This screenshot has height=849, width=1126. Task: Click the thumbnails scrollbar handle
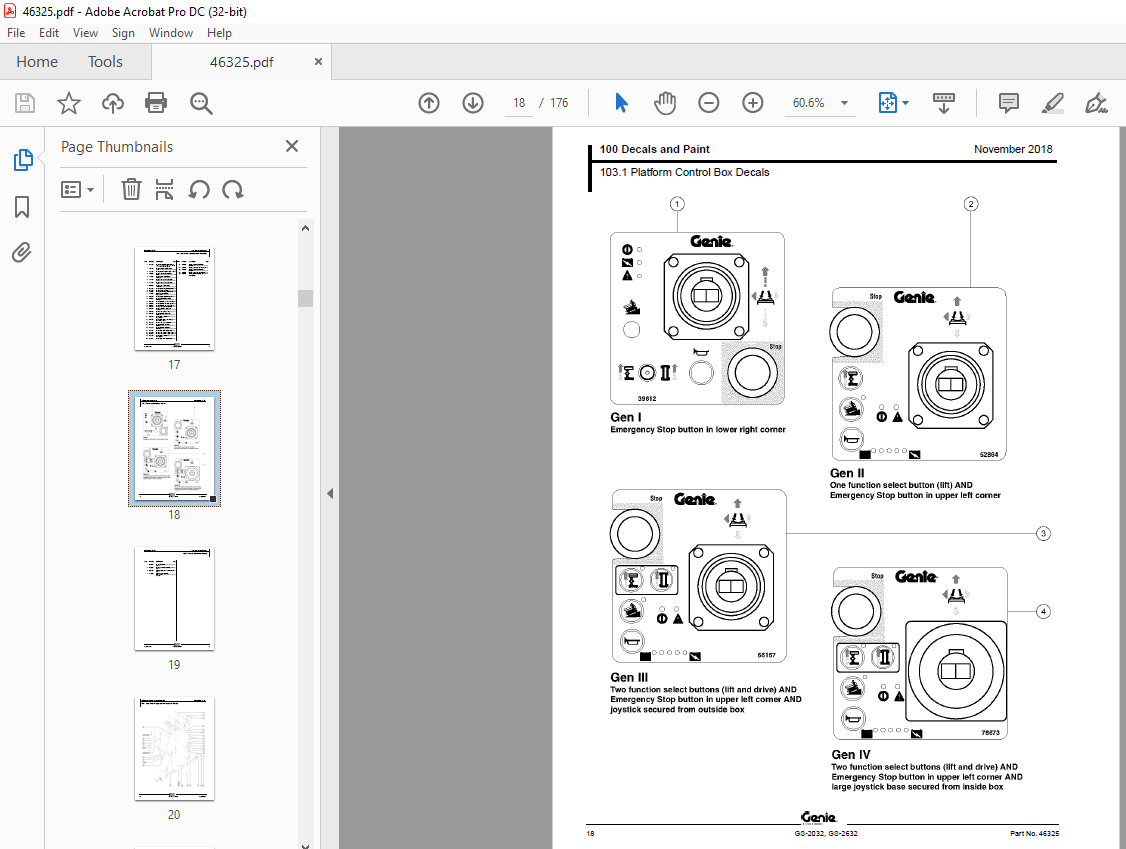[x=305, y=298]
